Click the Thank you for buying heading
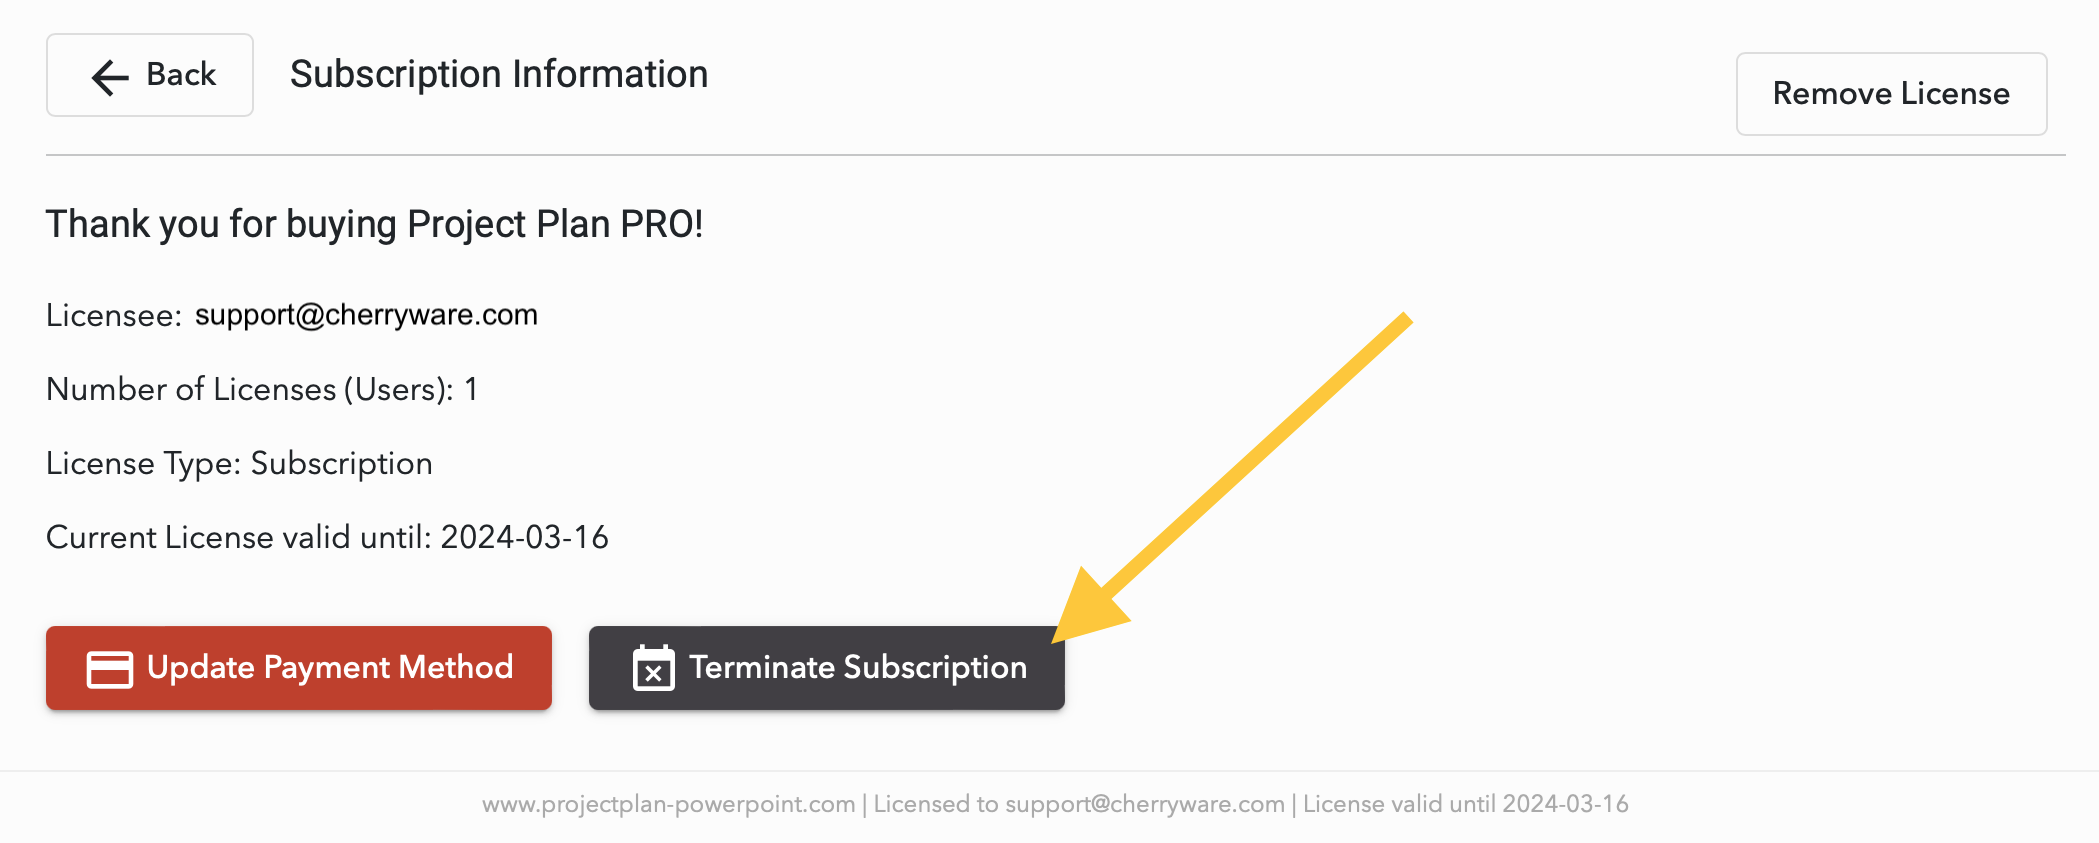The height and width of the screenshot is (843, 2099). 374,224
